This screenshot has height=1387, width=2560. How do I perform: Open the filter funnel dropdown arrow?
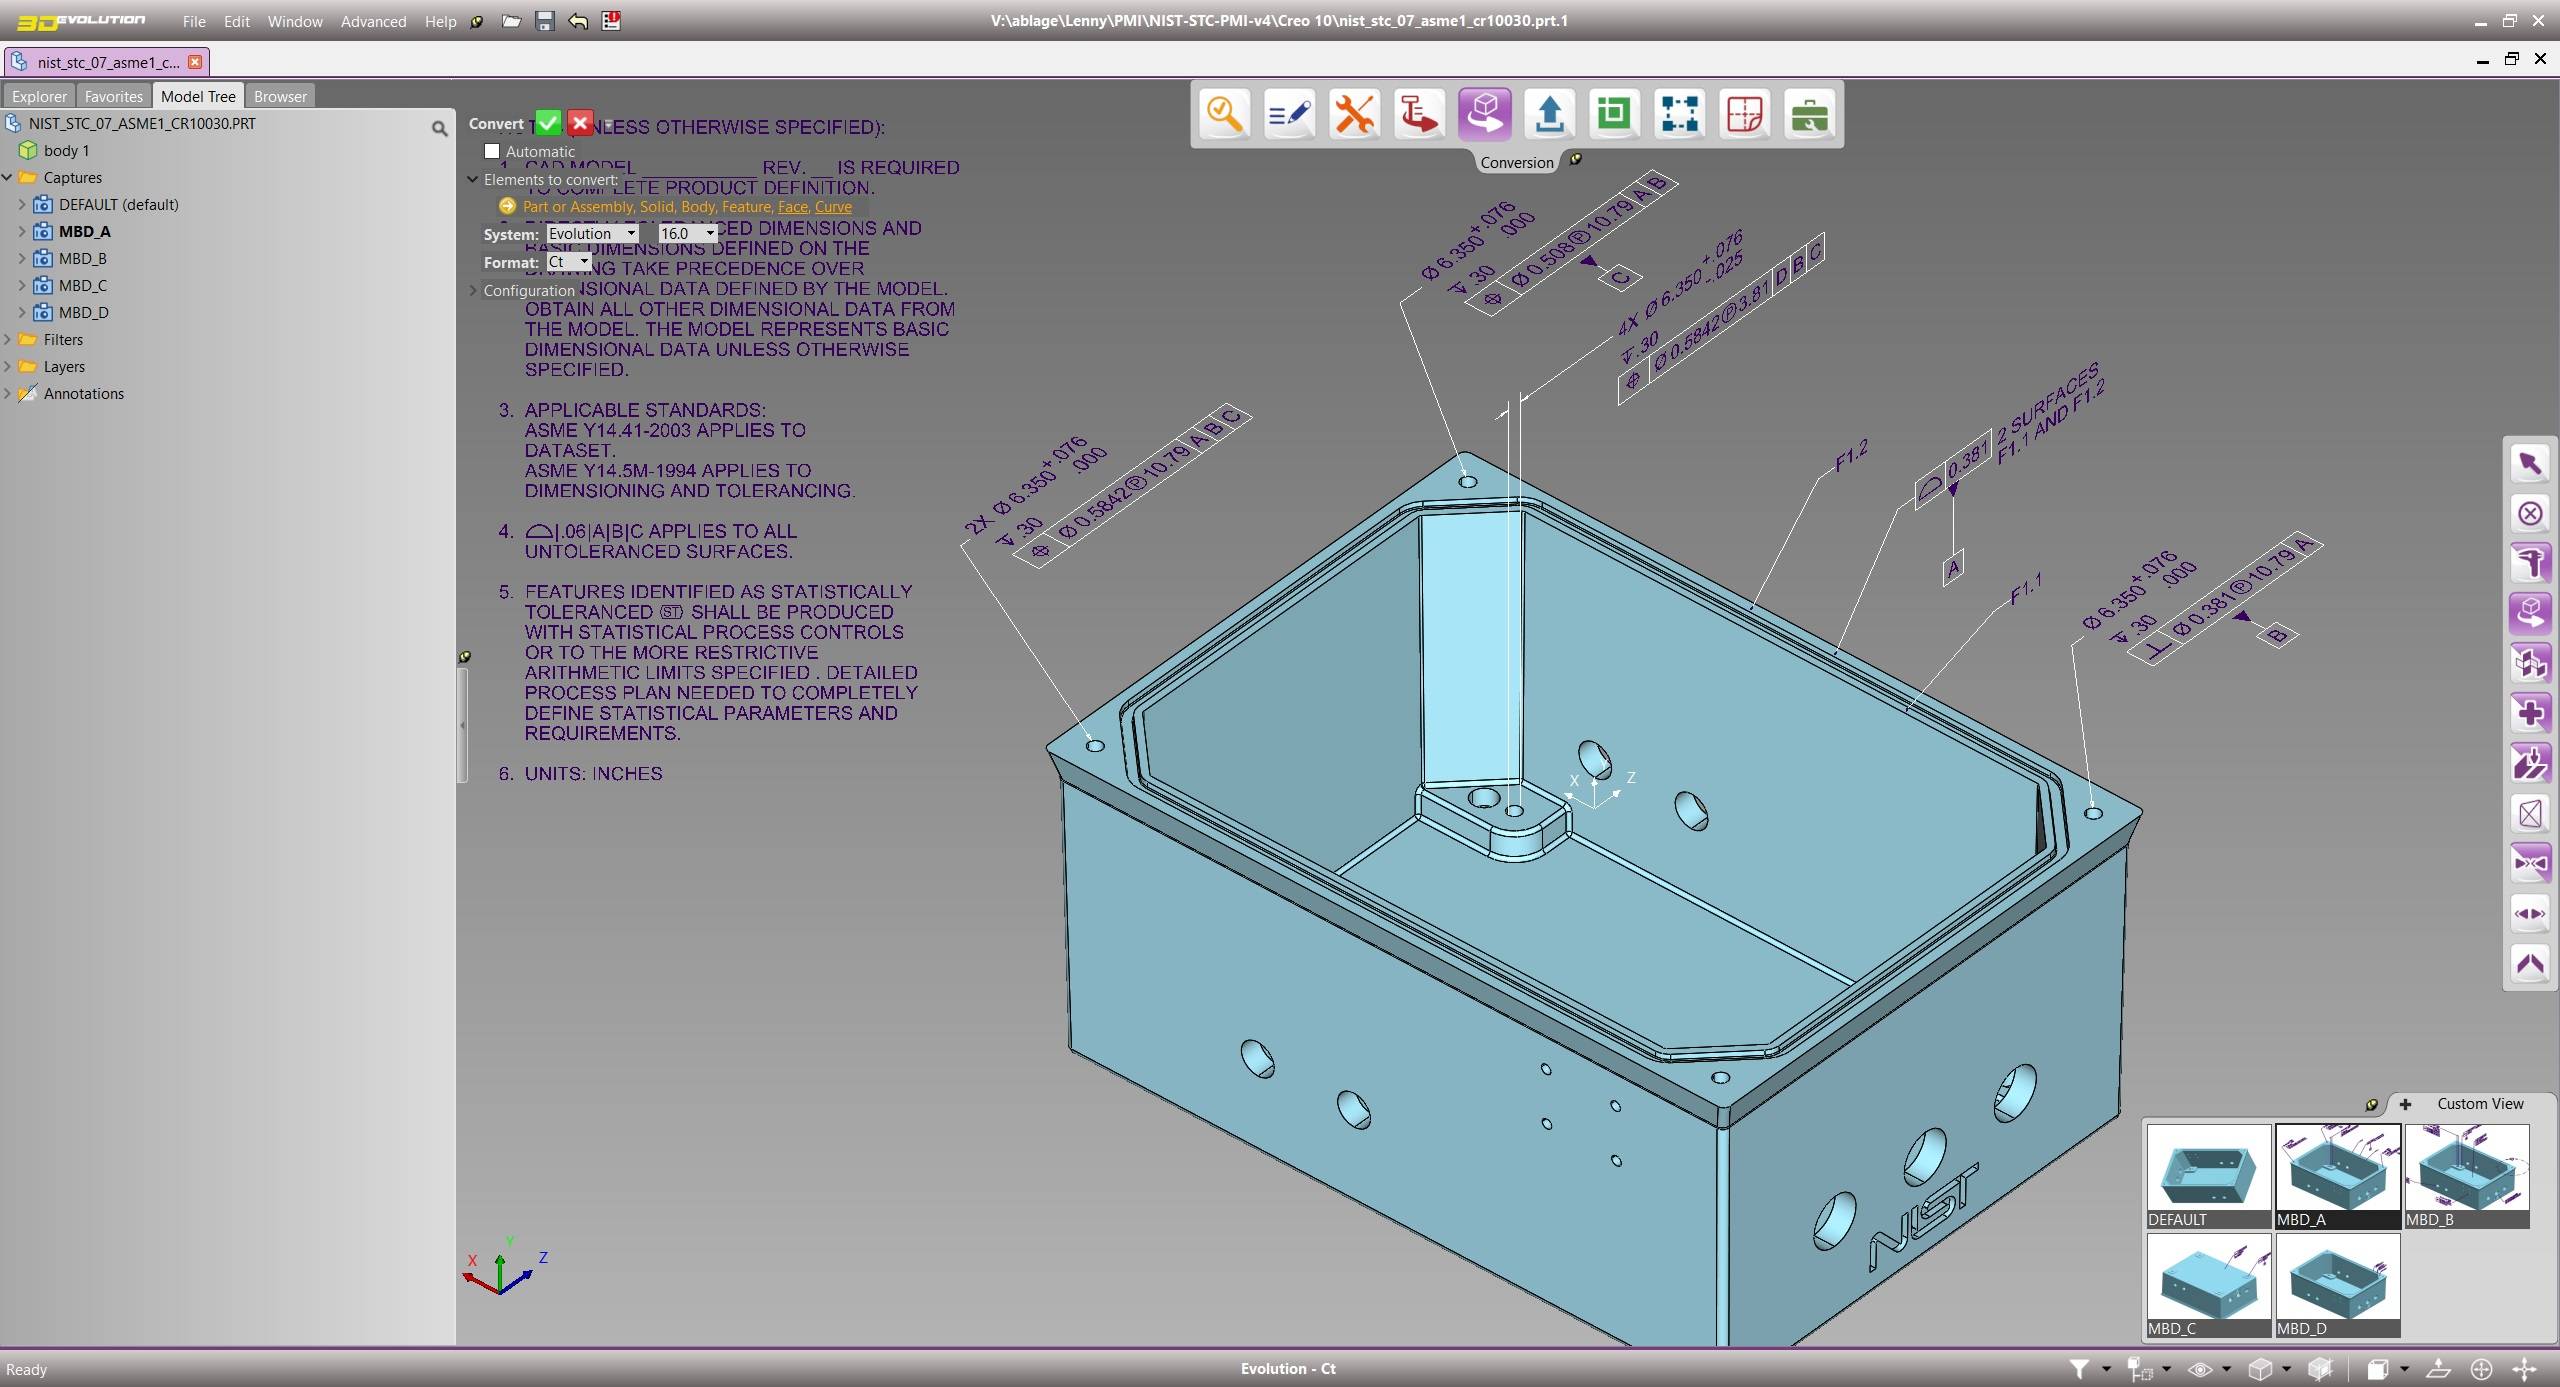tap(2106, 1369)
